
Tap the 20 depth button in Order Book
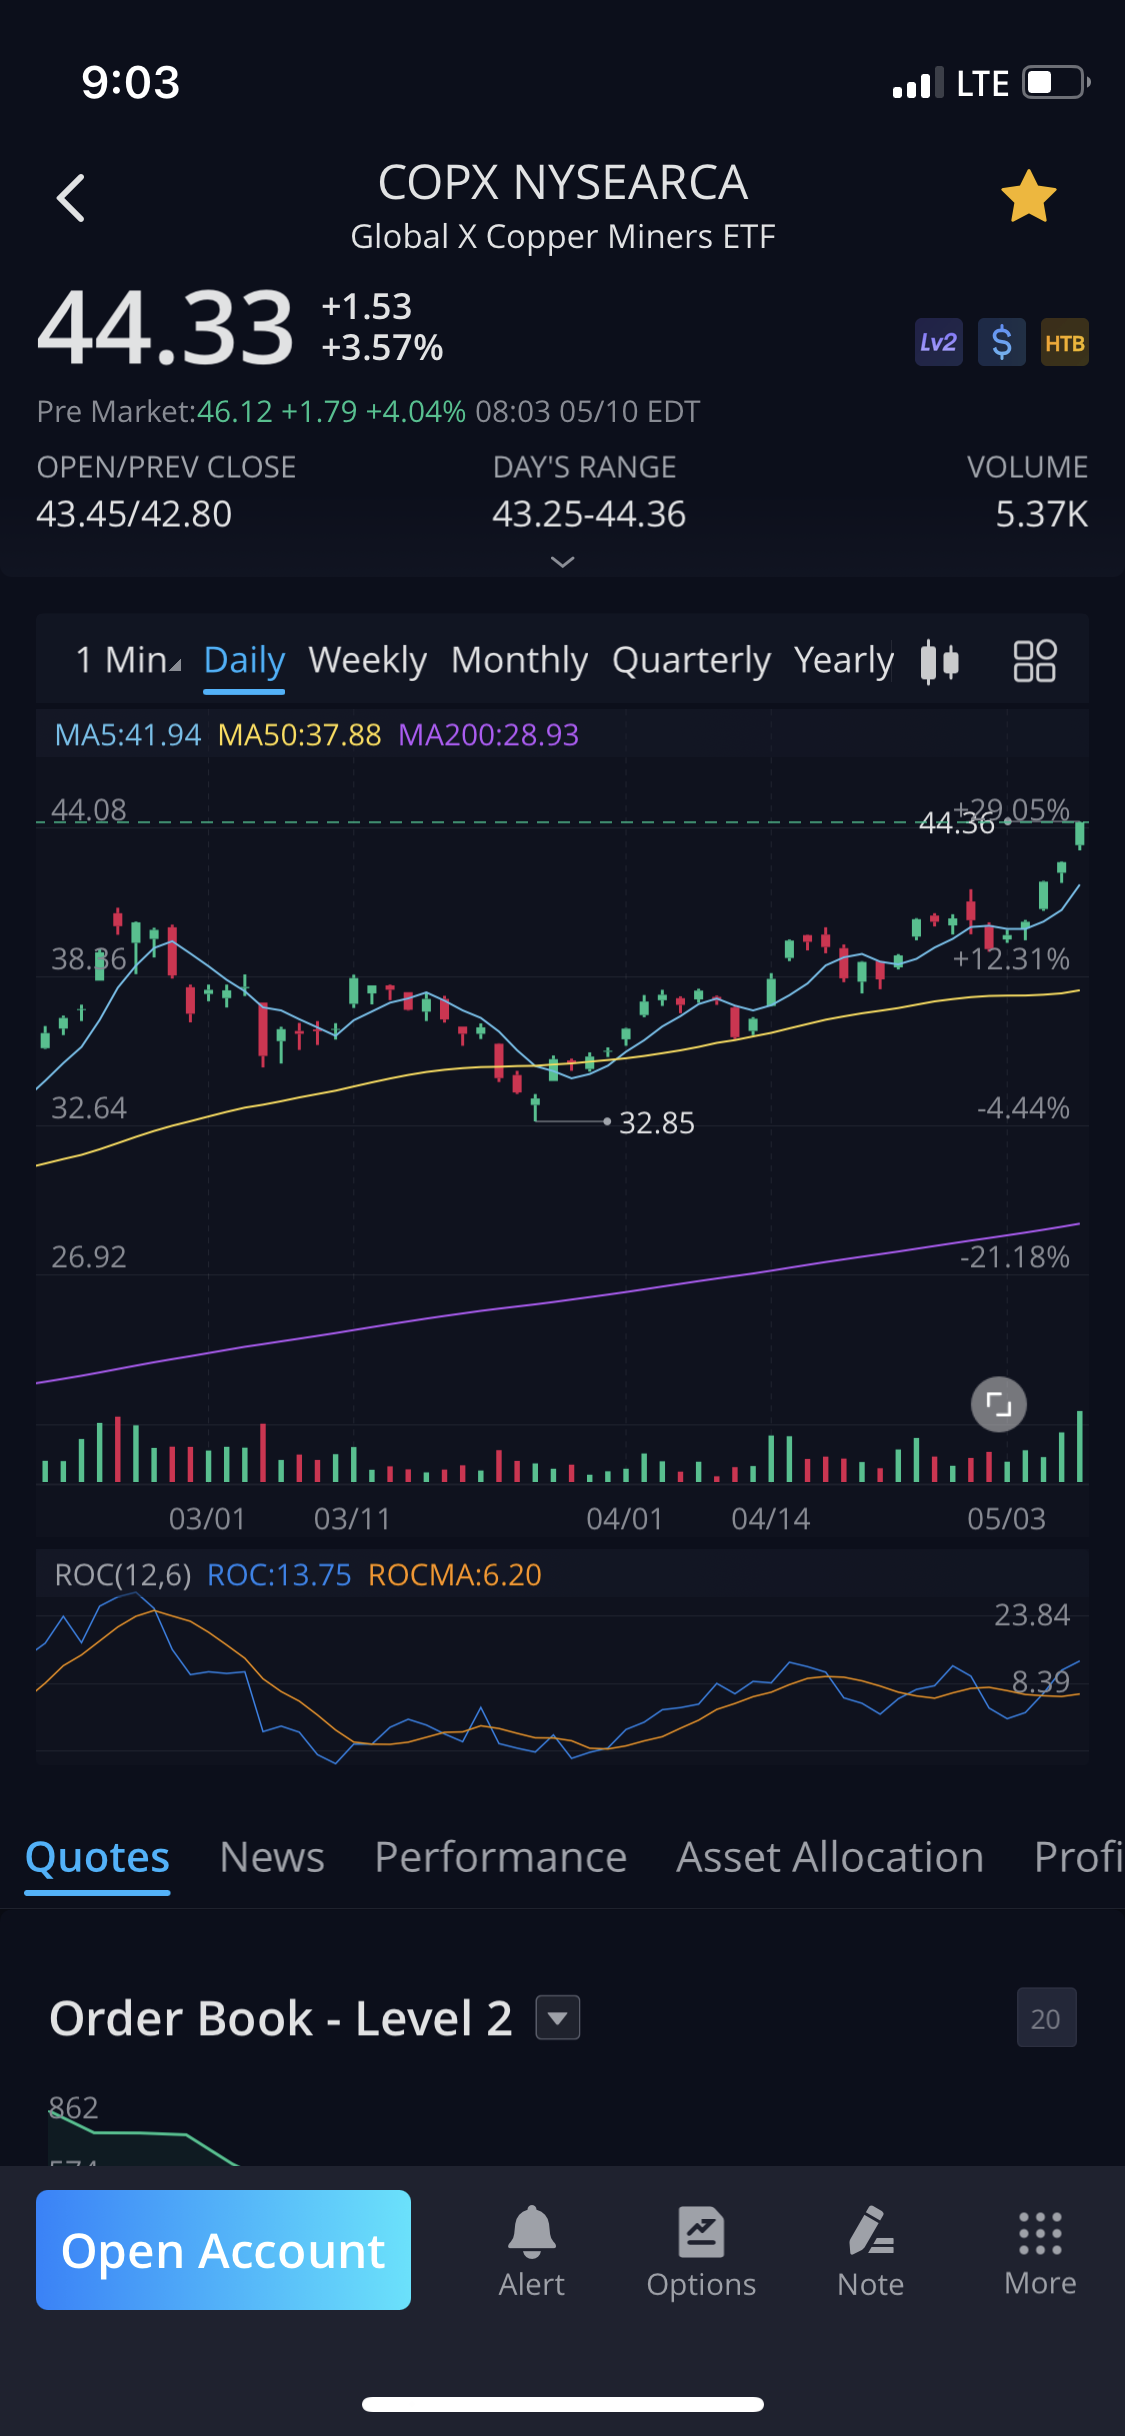tap(1045, 2018)
